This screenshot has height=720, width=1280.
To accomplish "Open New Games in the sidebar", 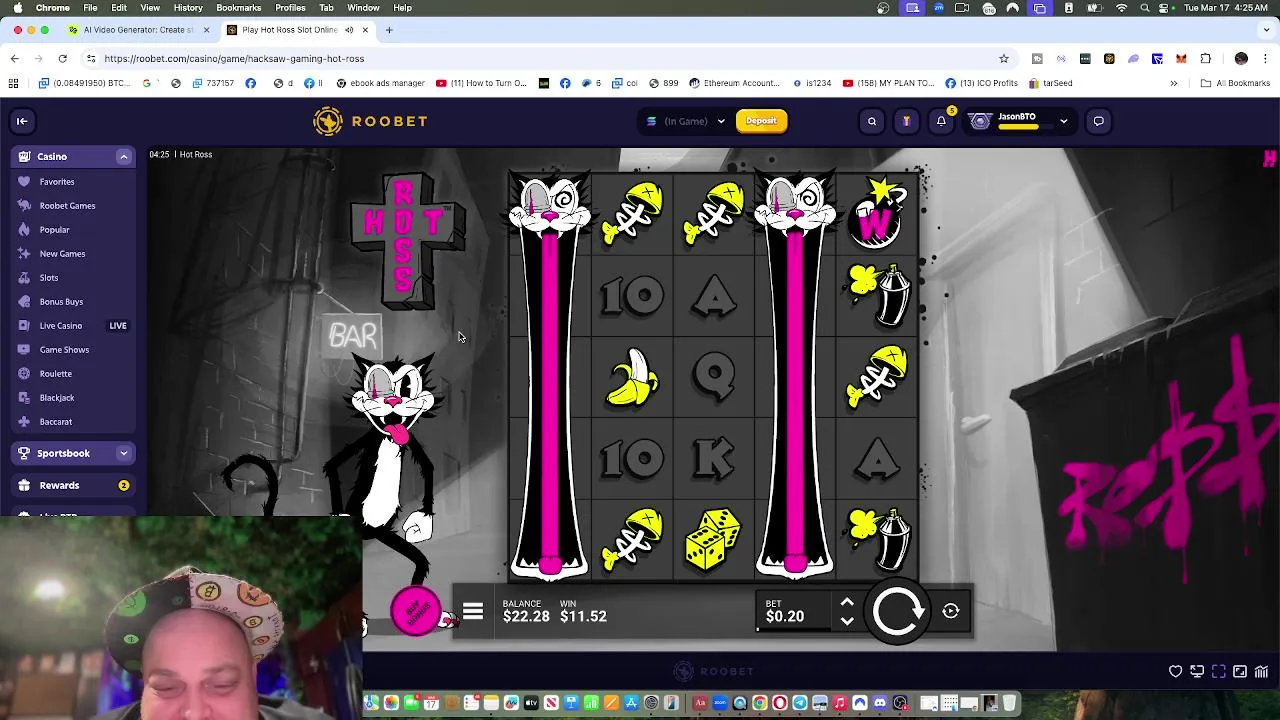I will [x=62, y=254].
